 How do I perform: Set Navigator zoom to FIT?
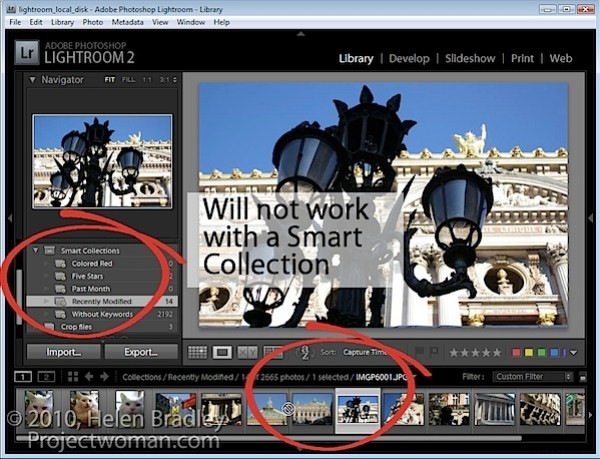coord(109,80)
